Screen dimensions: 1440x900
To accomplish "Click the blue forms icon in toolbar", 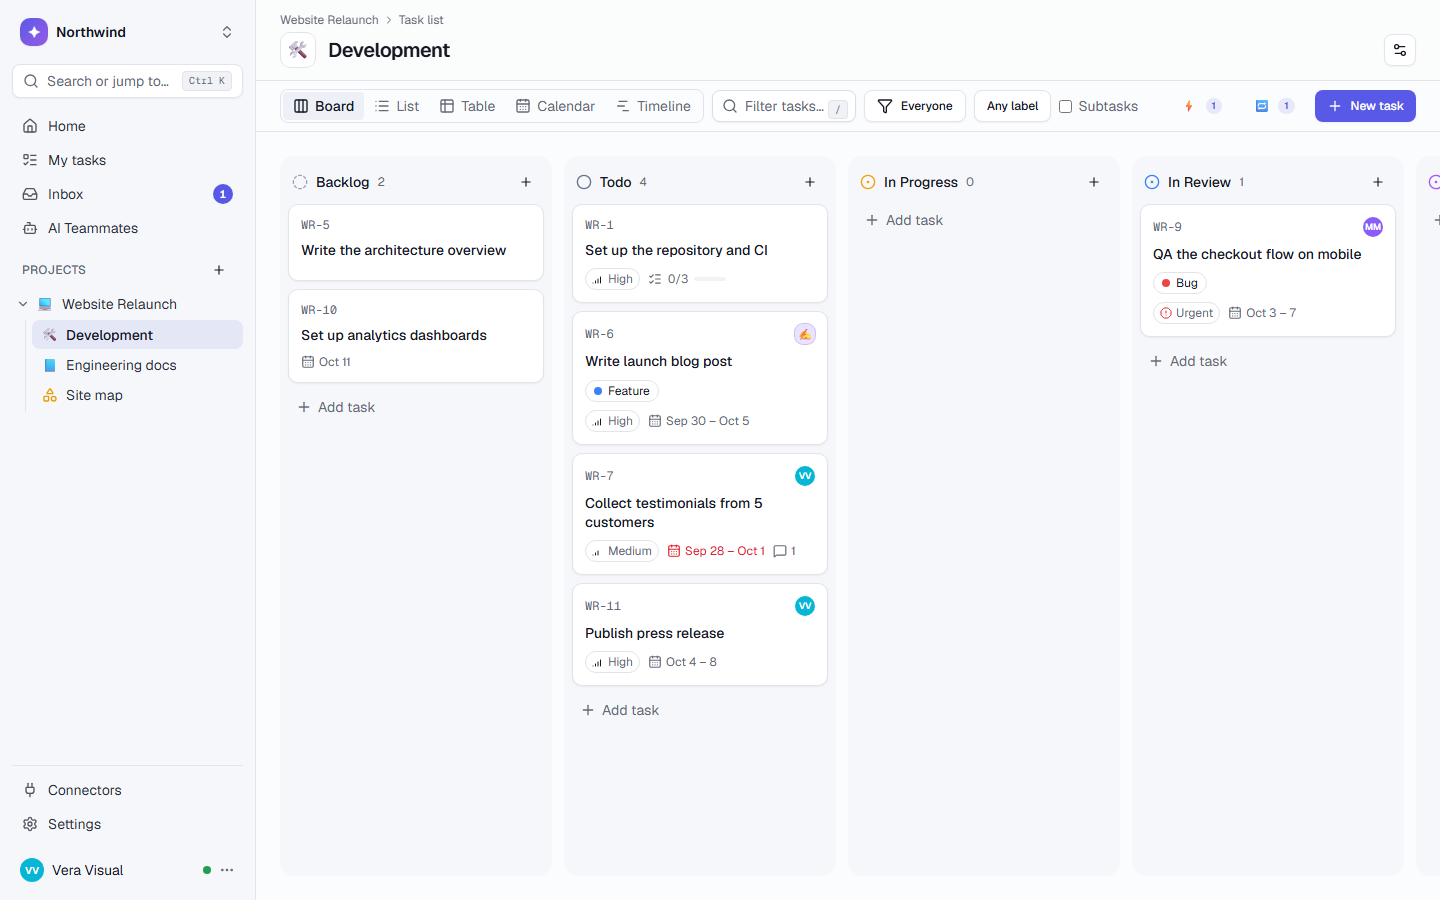I will point(1262,106).
